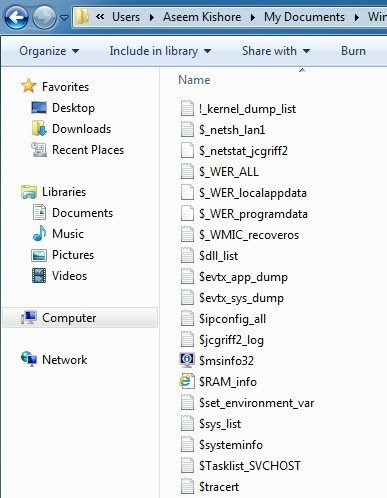Image resolution: width=387 pixels, height=498 pixels.
Task: Select the $_WMIC_recoveros file name
Action: coord(249,235)
